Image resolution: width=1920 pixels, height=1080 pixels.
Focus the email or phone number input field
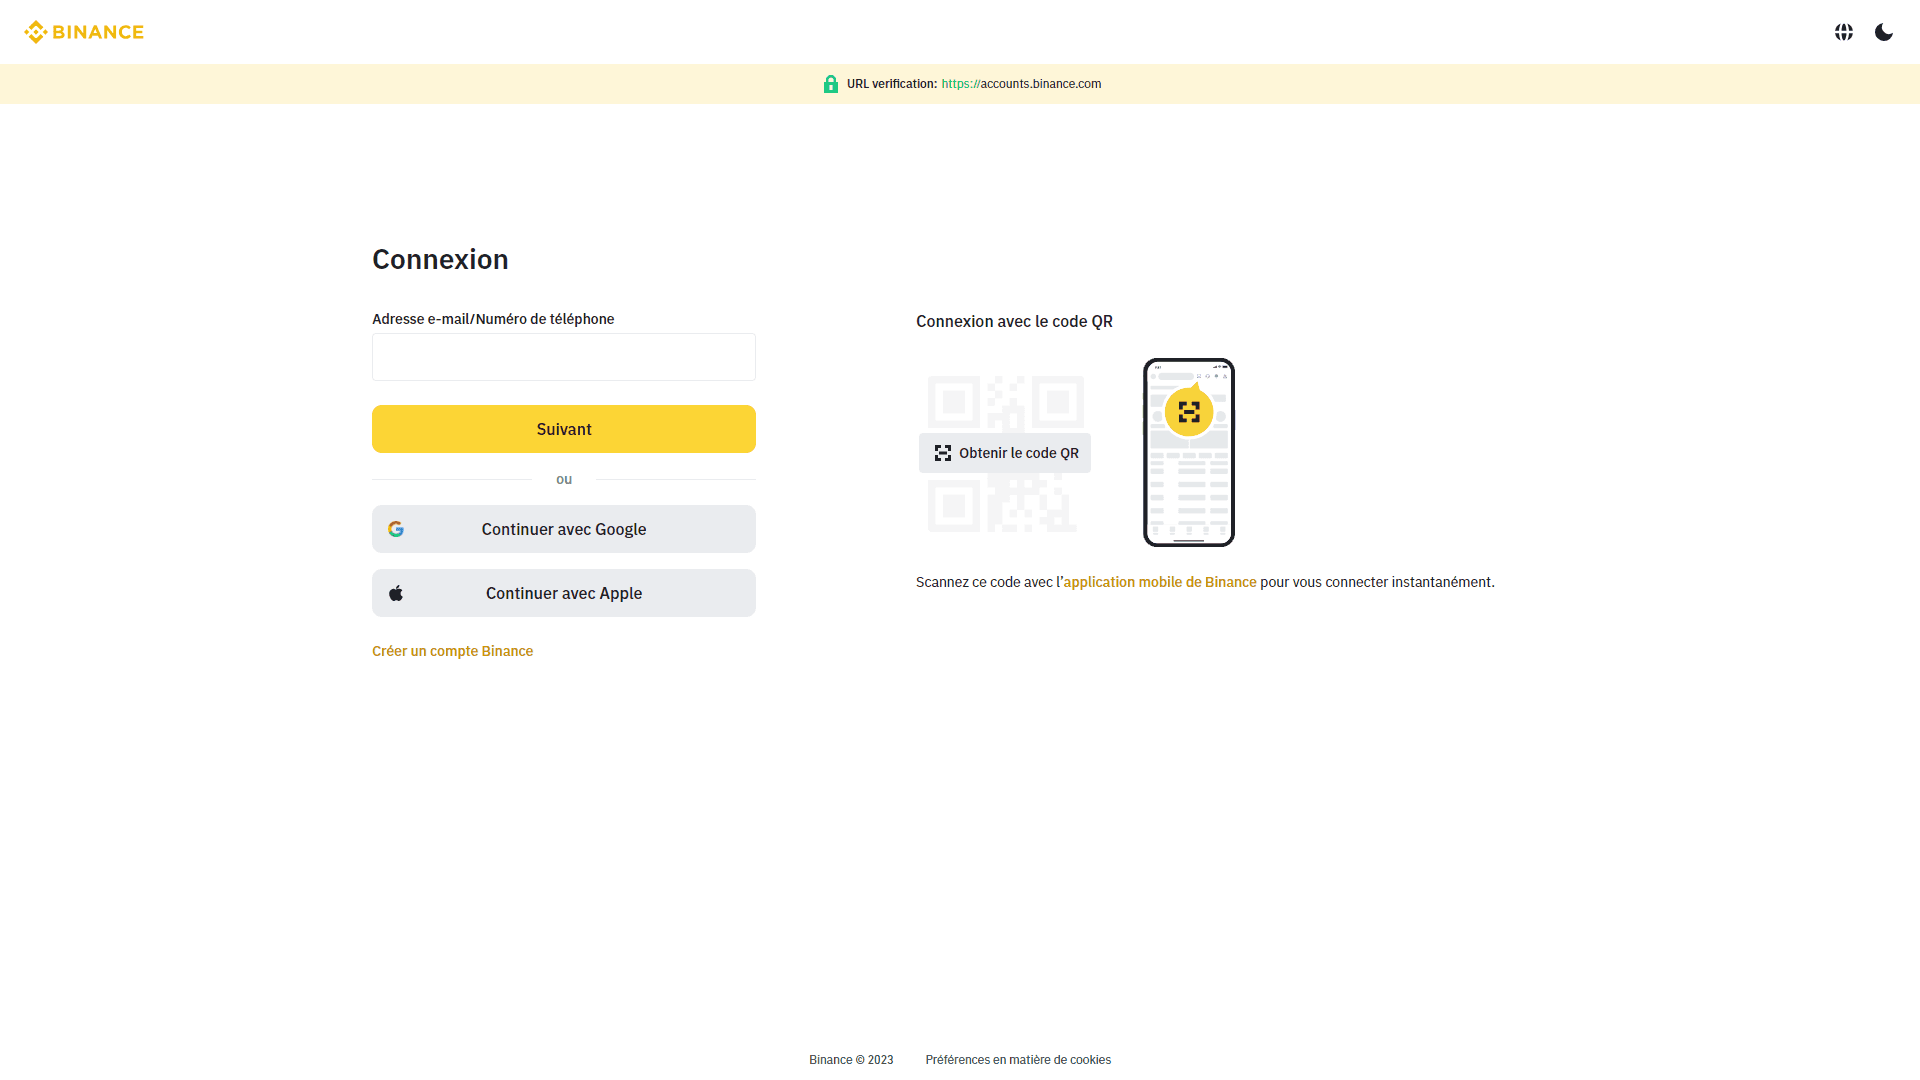(x=564, y=357)
